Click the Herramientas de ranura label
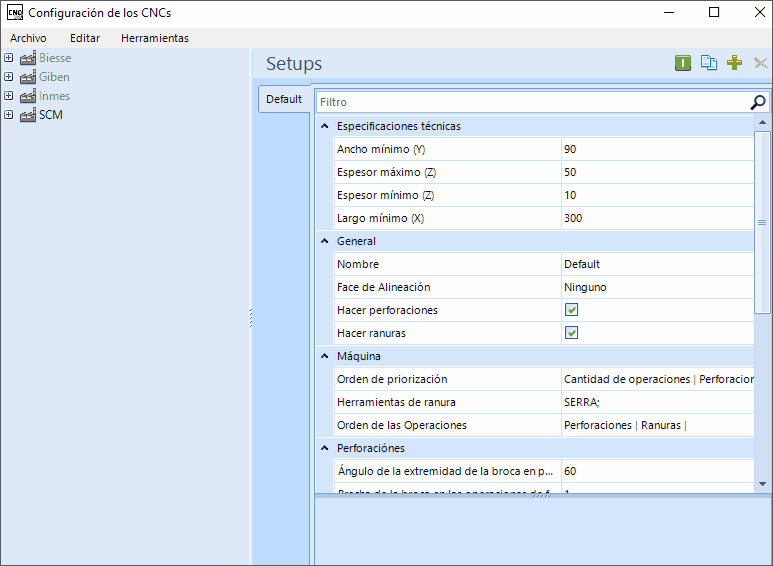773x566 pixels. pyautogui.click(x=396, y=402)
